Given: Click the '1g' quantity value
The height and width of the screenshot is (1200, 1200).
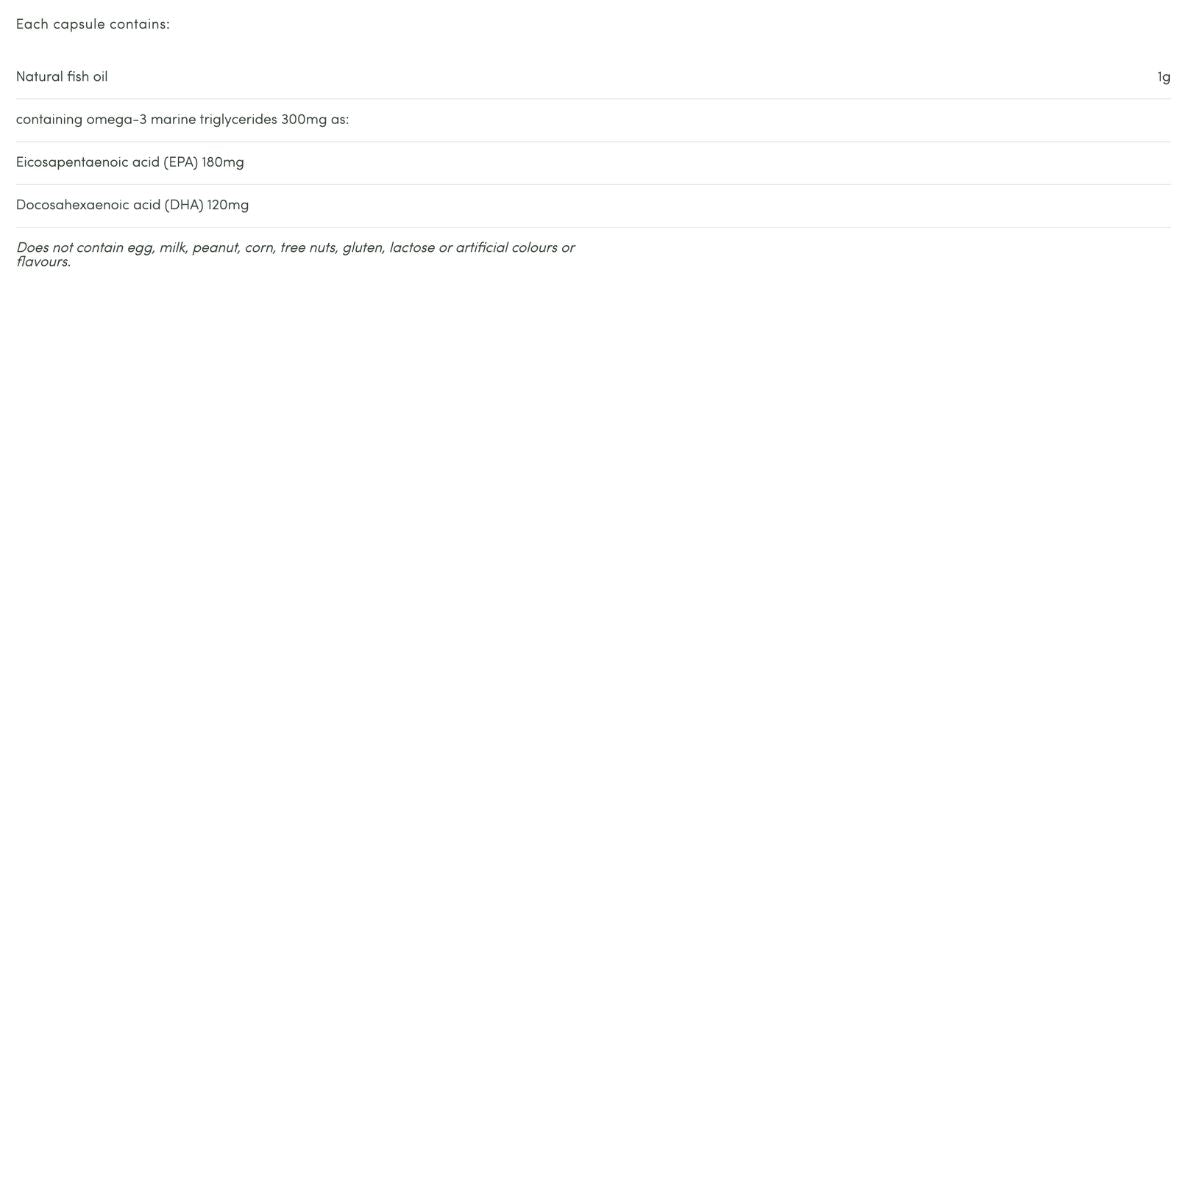Looking at the screenshot, I should [x=1164, y=77].
